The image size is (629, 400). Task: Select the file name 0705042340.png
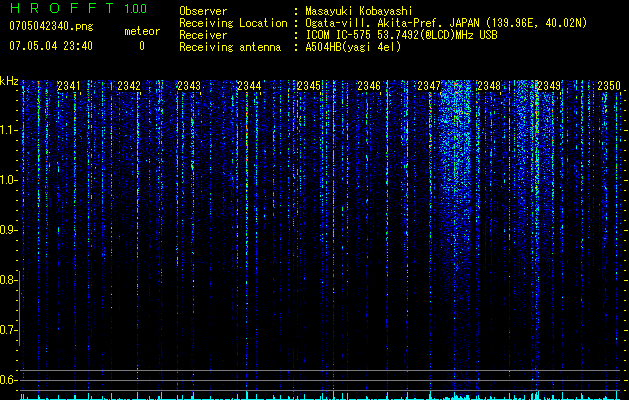pyautogui.click(x=51, y=26)
